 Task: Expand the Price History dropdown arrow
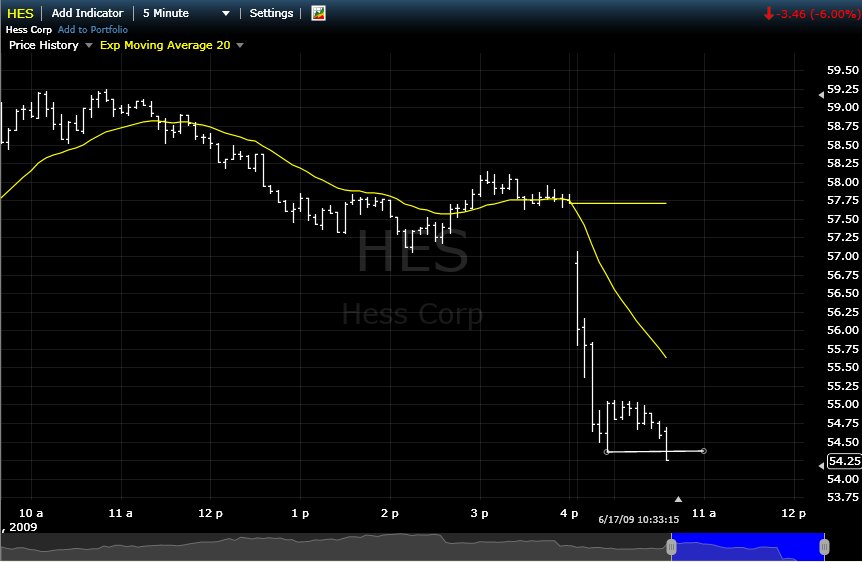[x=89, y=45]
